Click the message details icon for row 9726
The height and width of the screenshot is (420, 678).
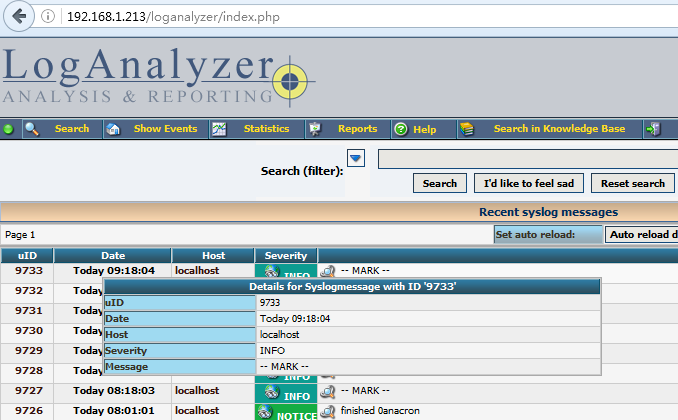pyautogui.click(x=328, y=411)
